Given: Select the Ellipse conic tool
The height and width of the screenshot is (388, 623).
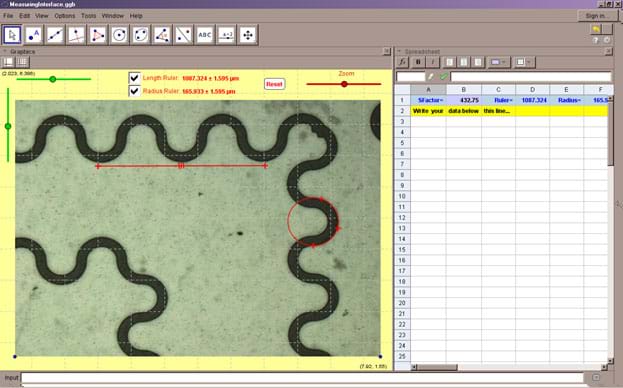Looking at the screenshot, I should click(141, 35).
